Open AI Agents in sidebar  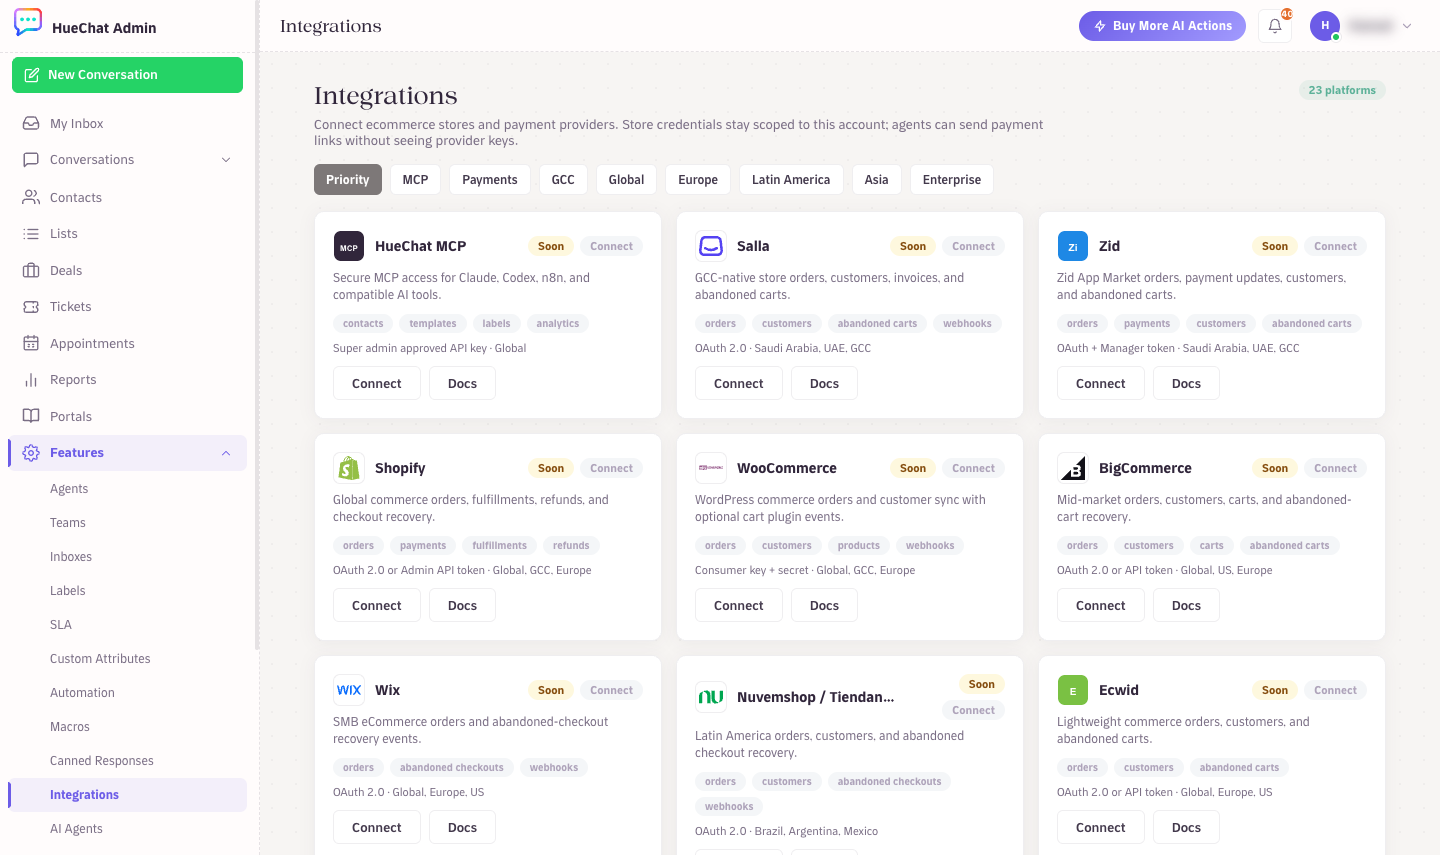(x=76, y=829)
